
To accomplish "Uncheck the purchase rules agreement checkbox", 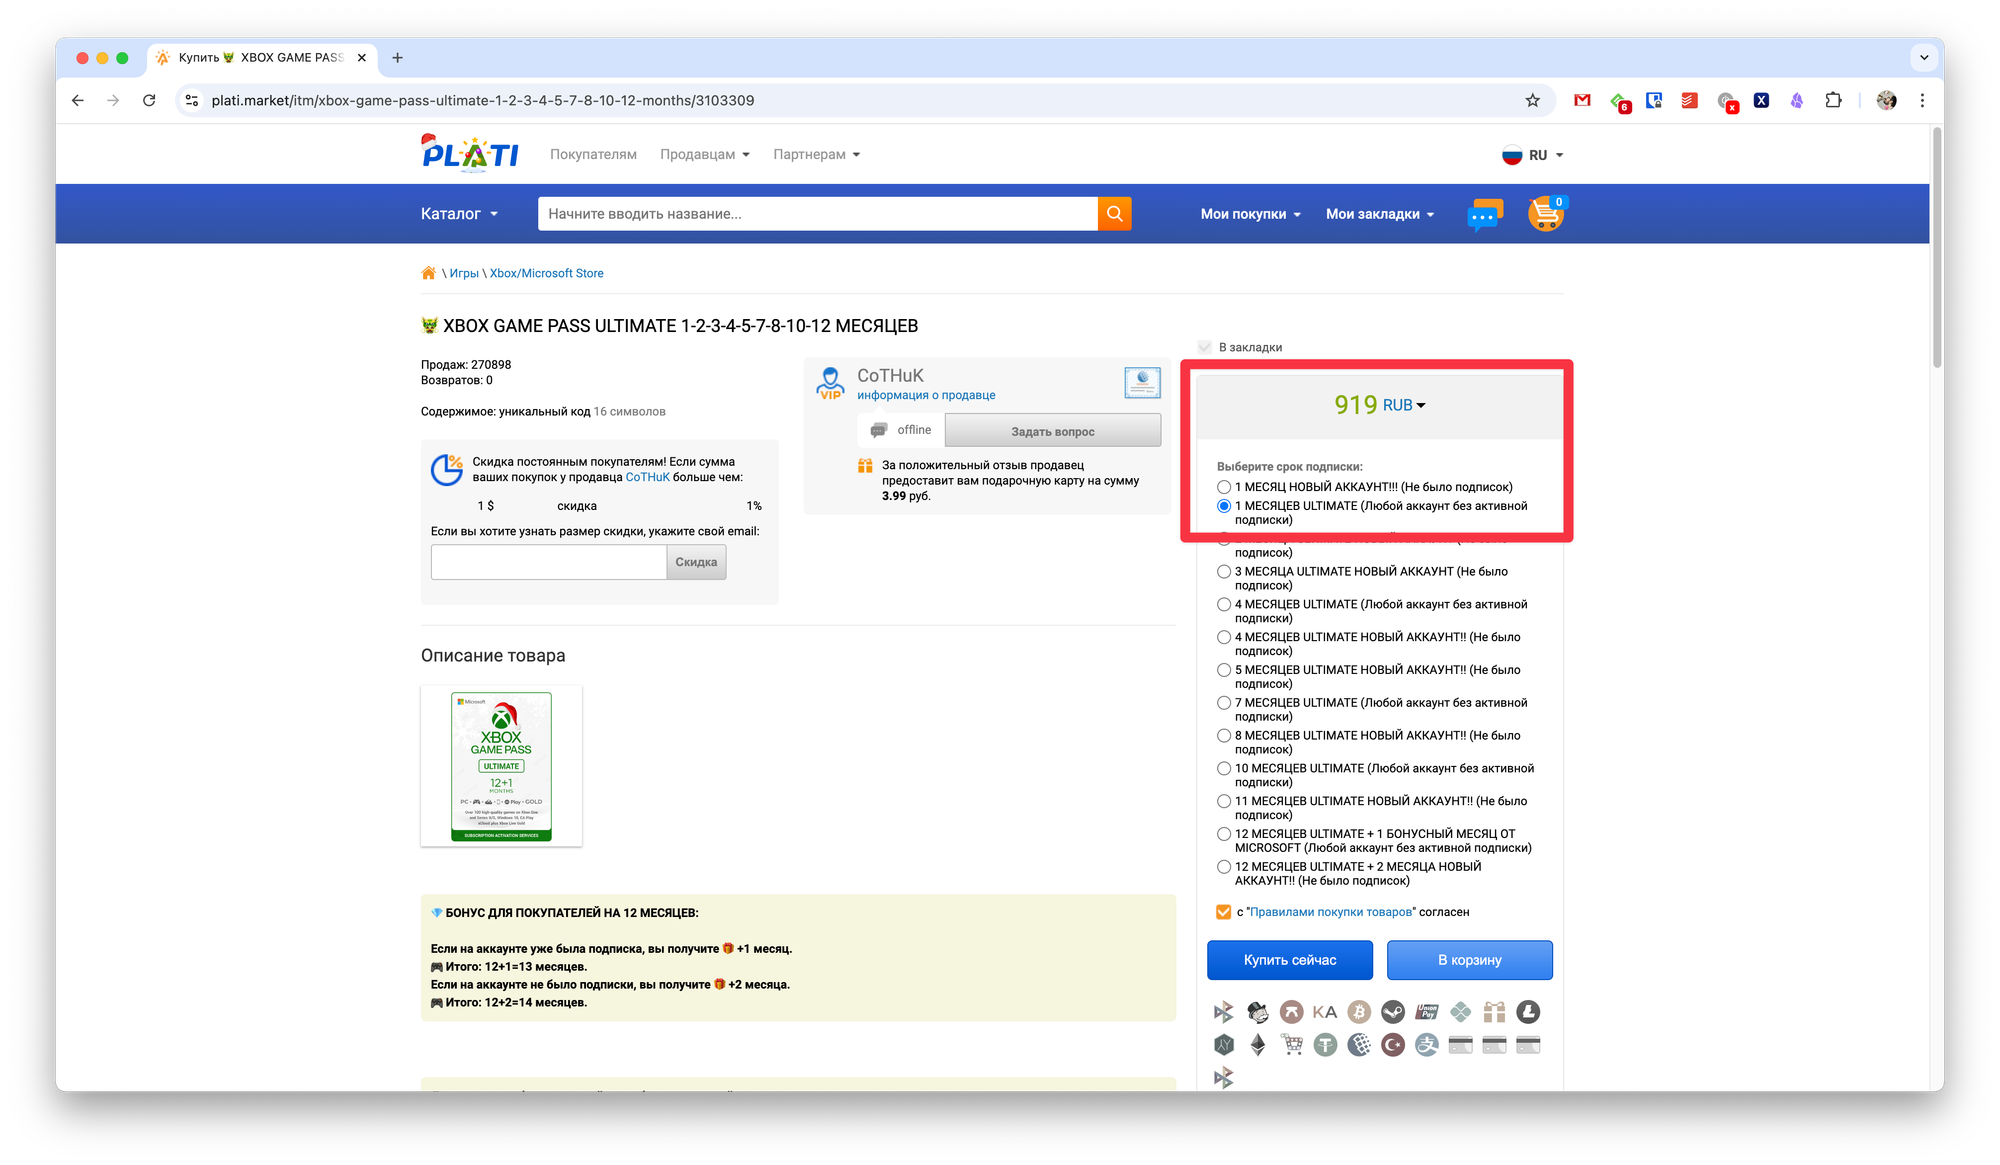I will tap(1223, 912).
